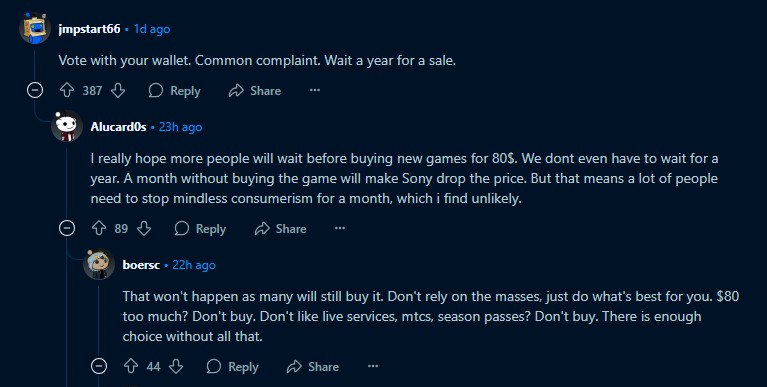Open the ellipsis menu on boersc's comment
Viewport: 767px width, 387px height.
[373, 366]
